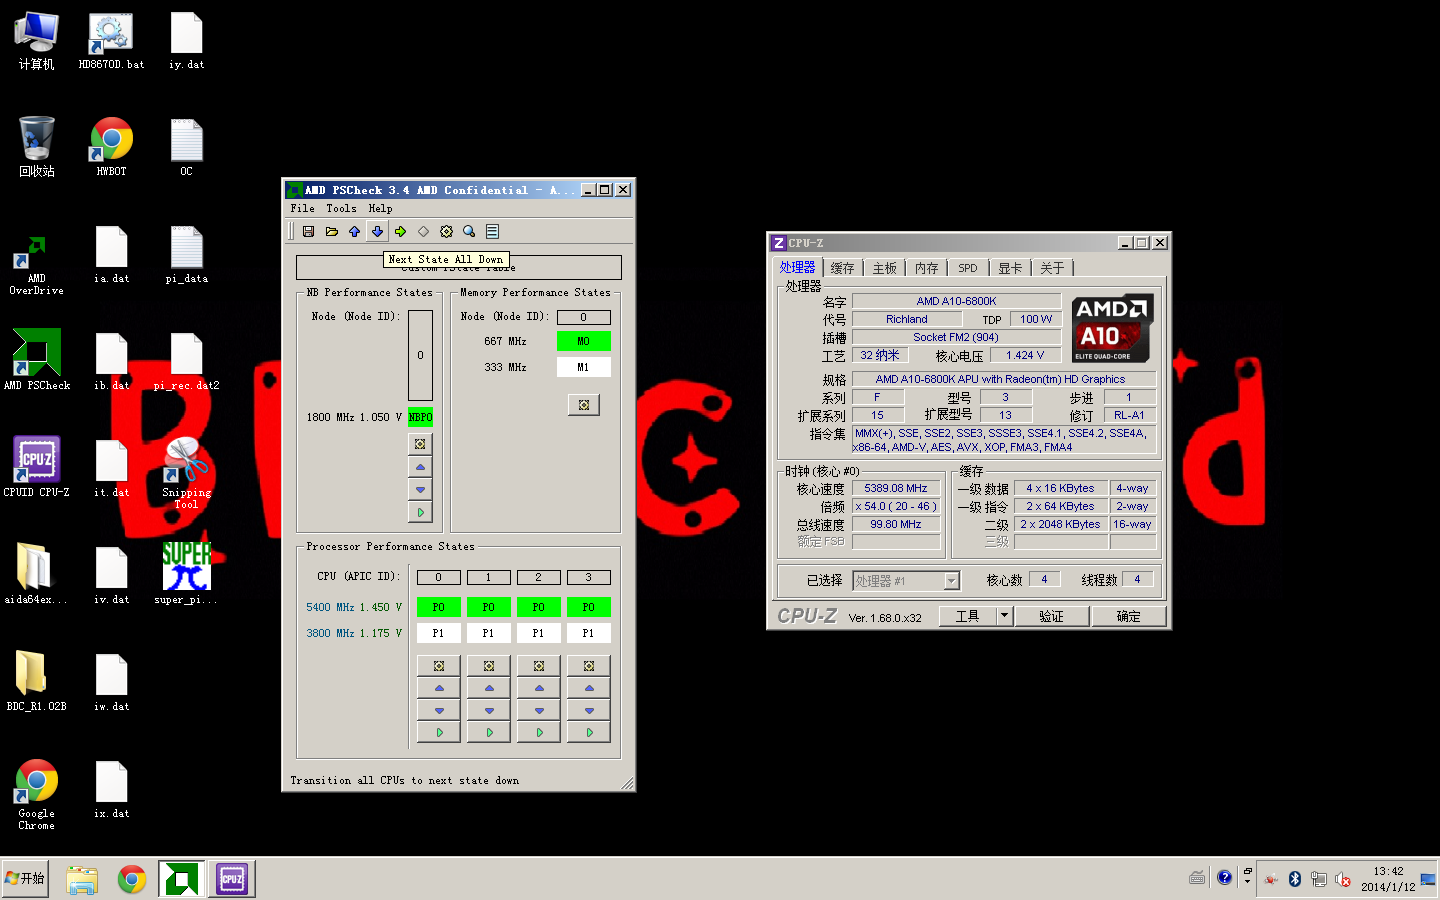This screenshot has width=1440, height=900.
Task: Click the gear button under CPU 1
Action: click(x=489, y=665)
